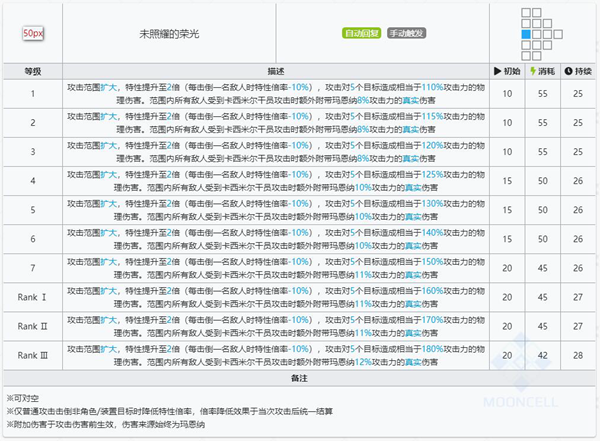Click the Rank III level cell
The image size is (600, 441).
click(33, 356)
